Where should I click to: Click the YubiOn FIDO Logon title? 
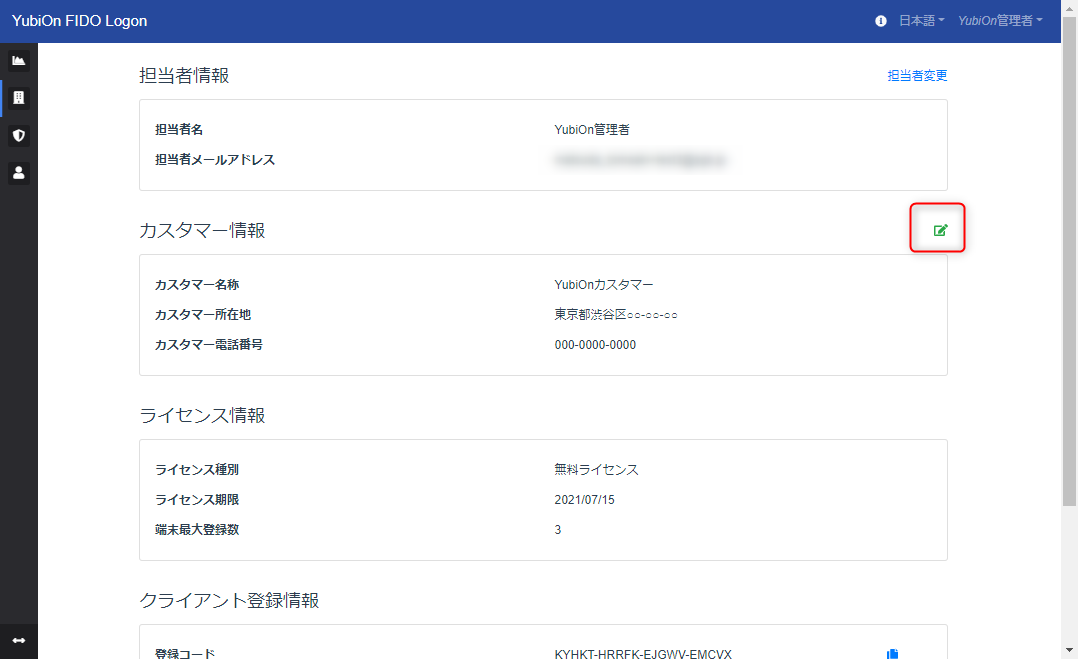[x=80, y=21]
